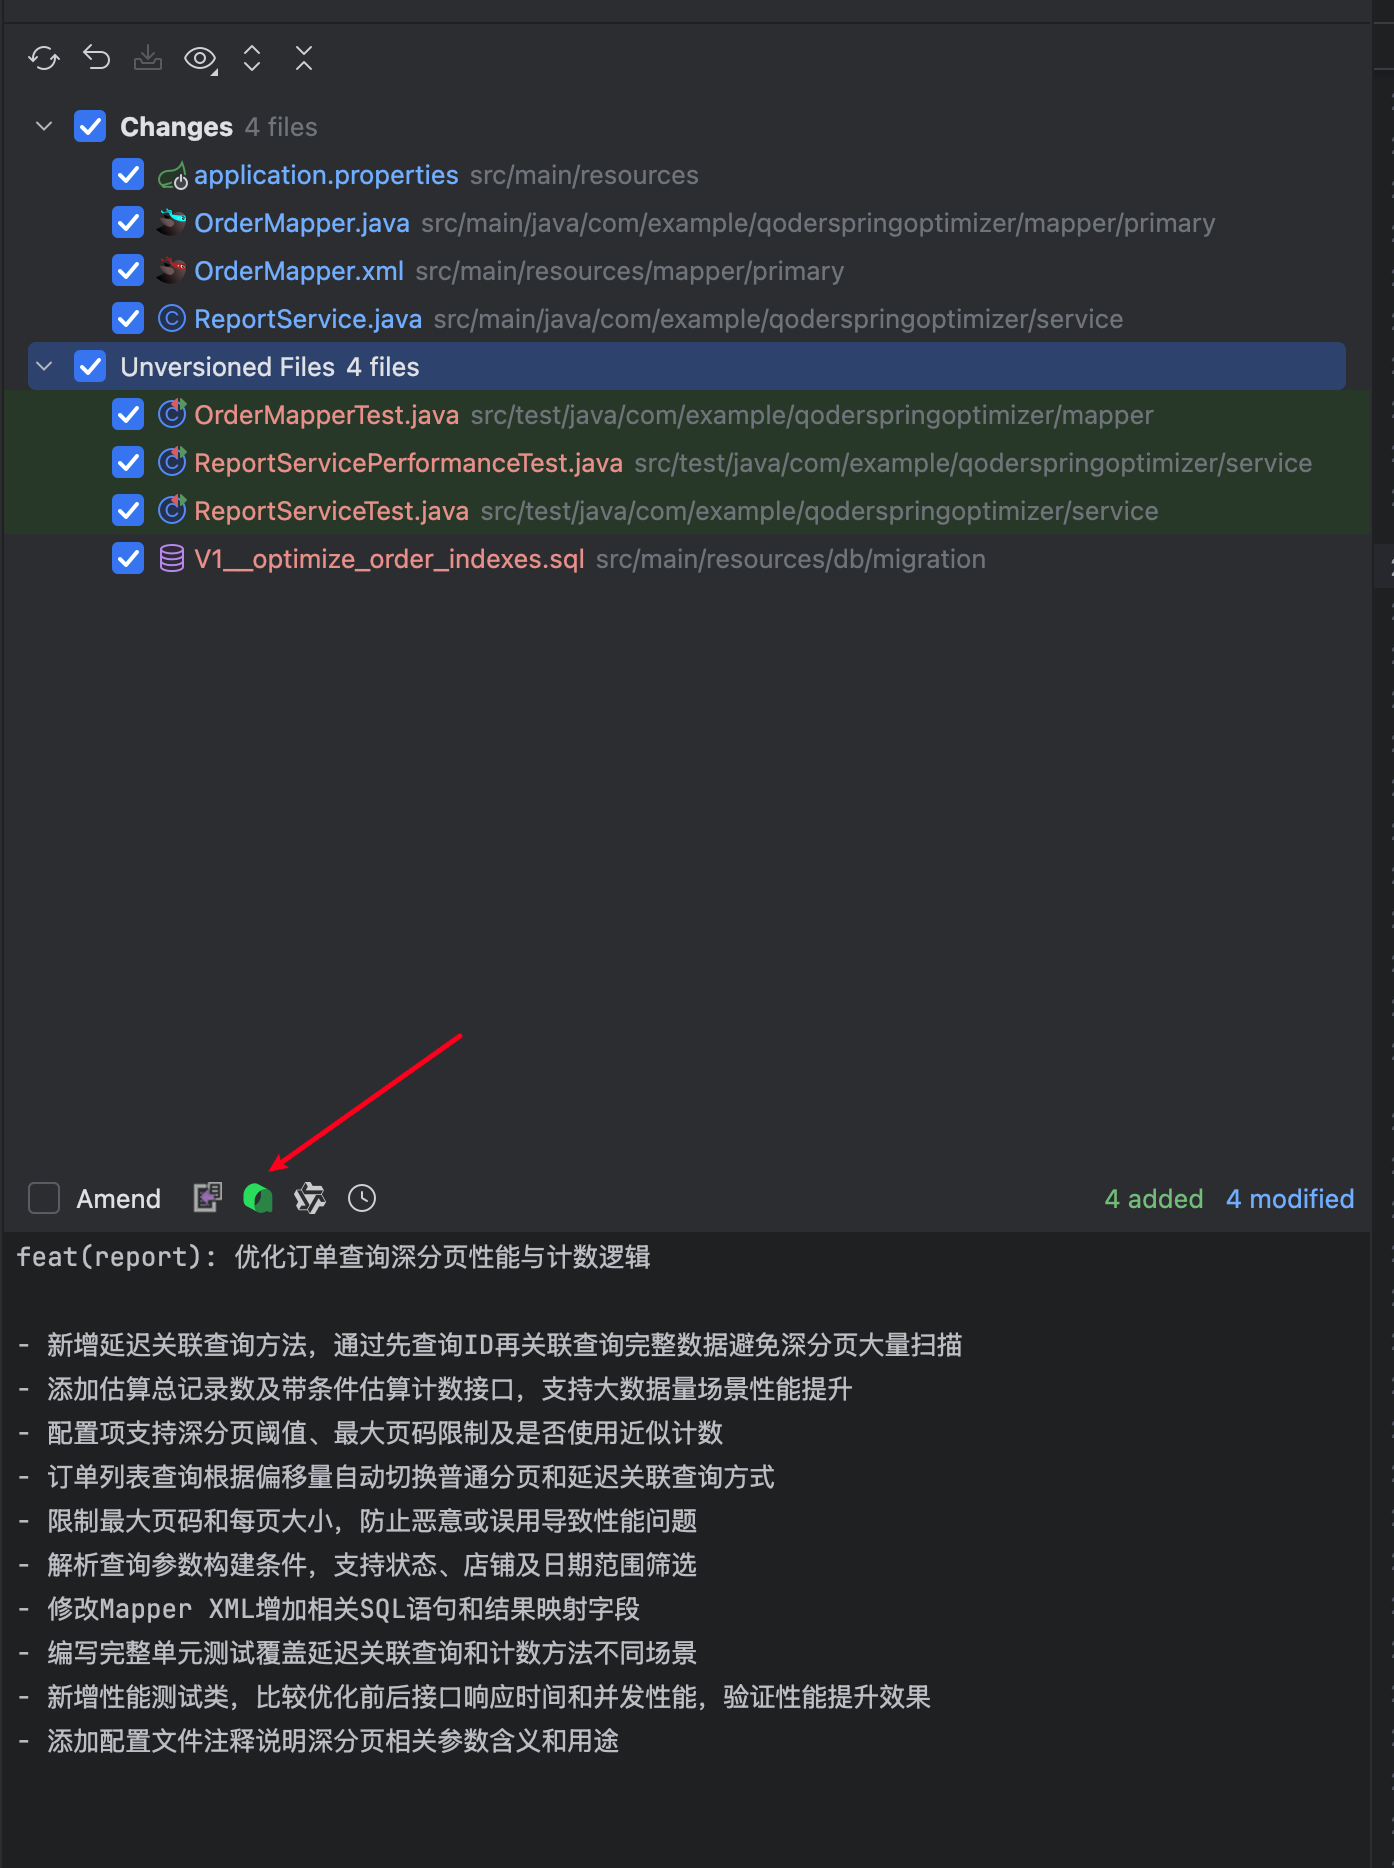Click the Shelve changes icon
The height and width of the screenshot is (1868, 1394).
148,59
